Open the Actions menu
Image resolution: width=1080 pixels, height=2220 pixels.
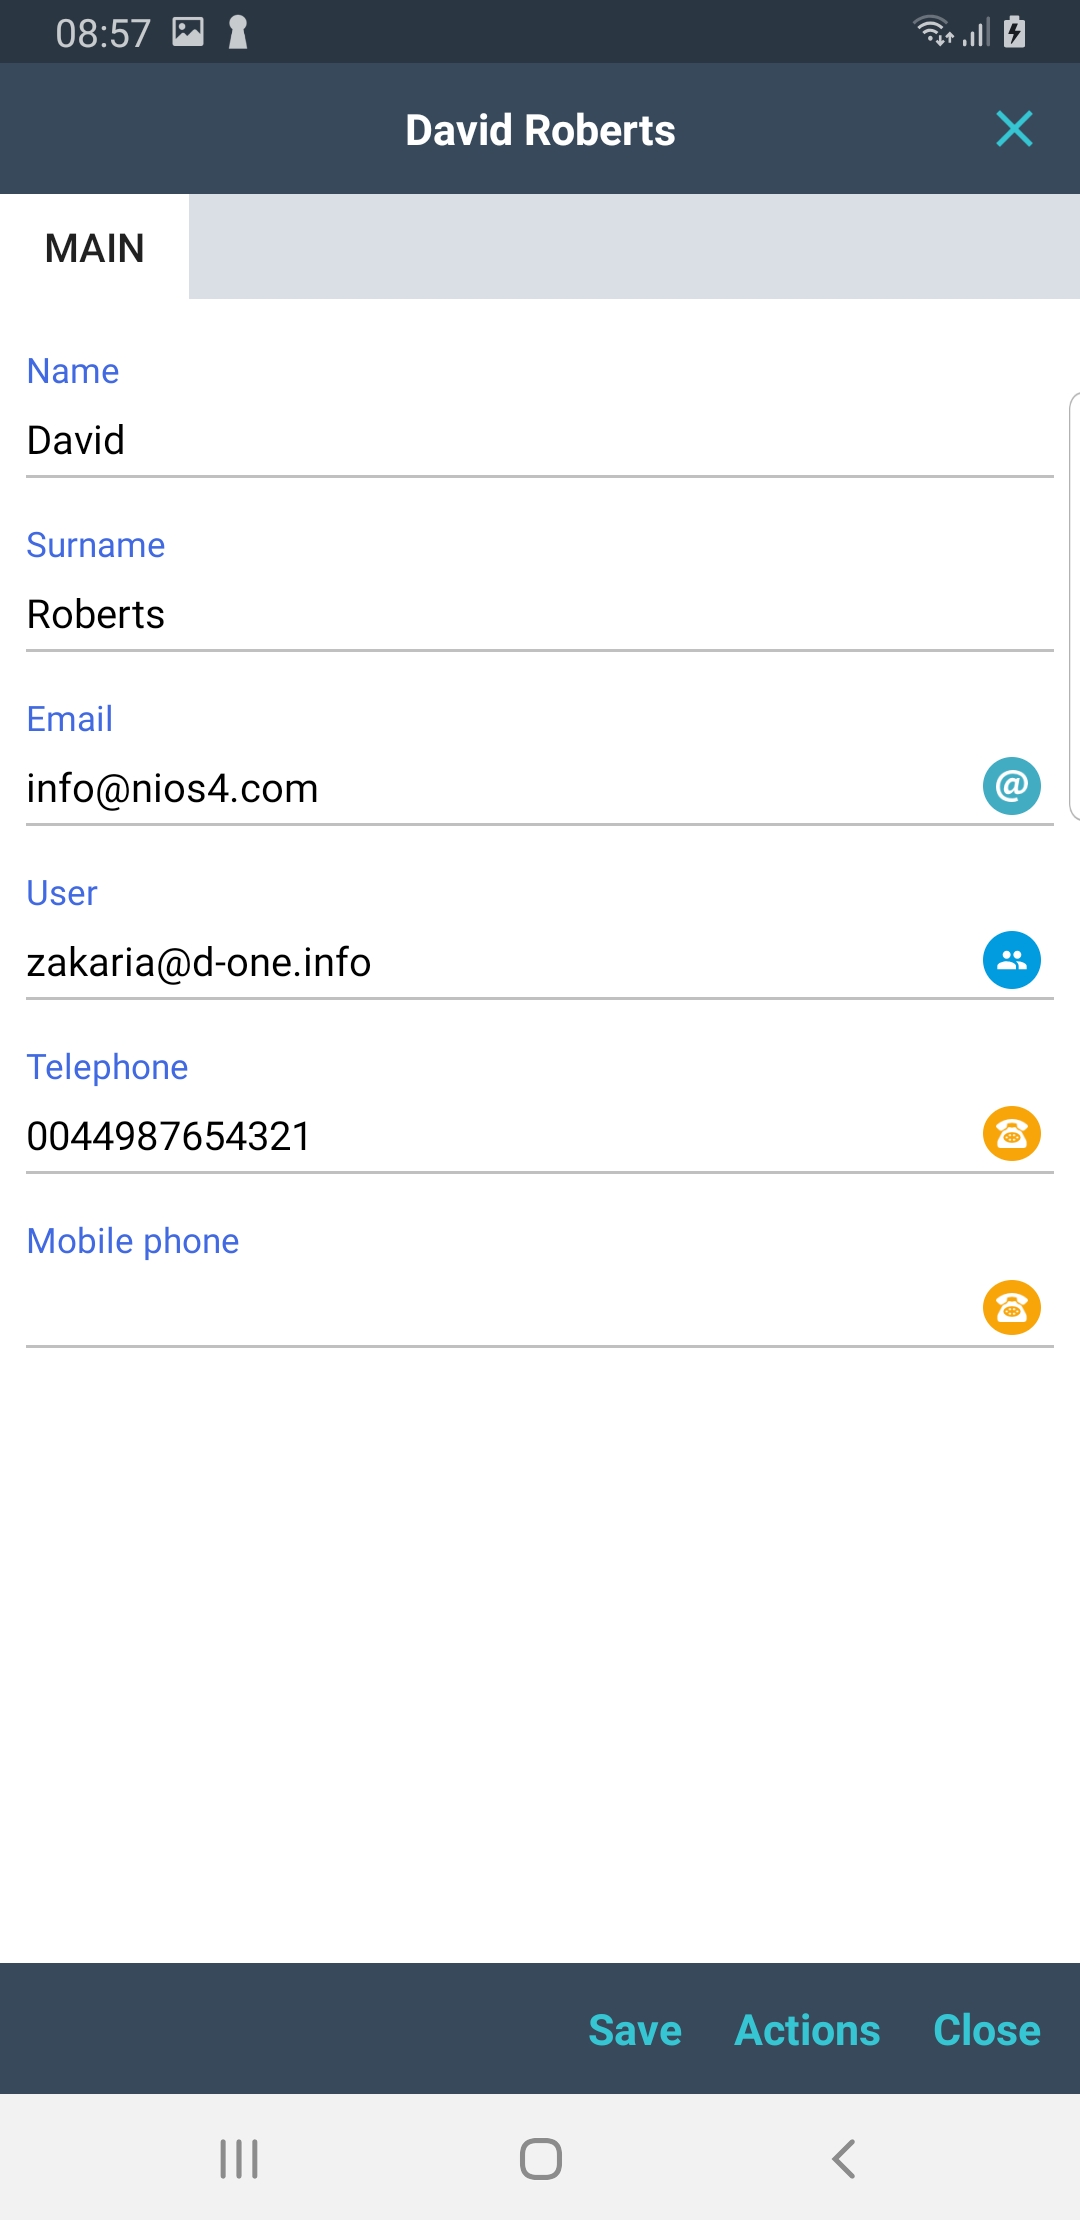(807, 2030)
